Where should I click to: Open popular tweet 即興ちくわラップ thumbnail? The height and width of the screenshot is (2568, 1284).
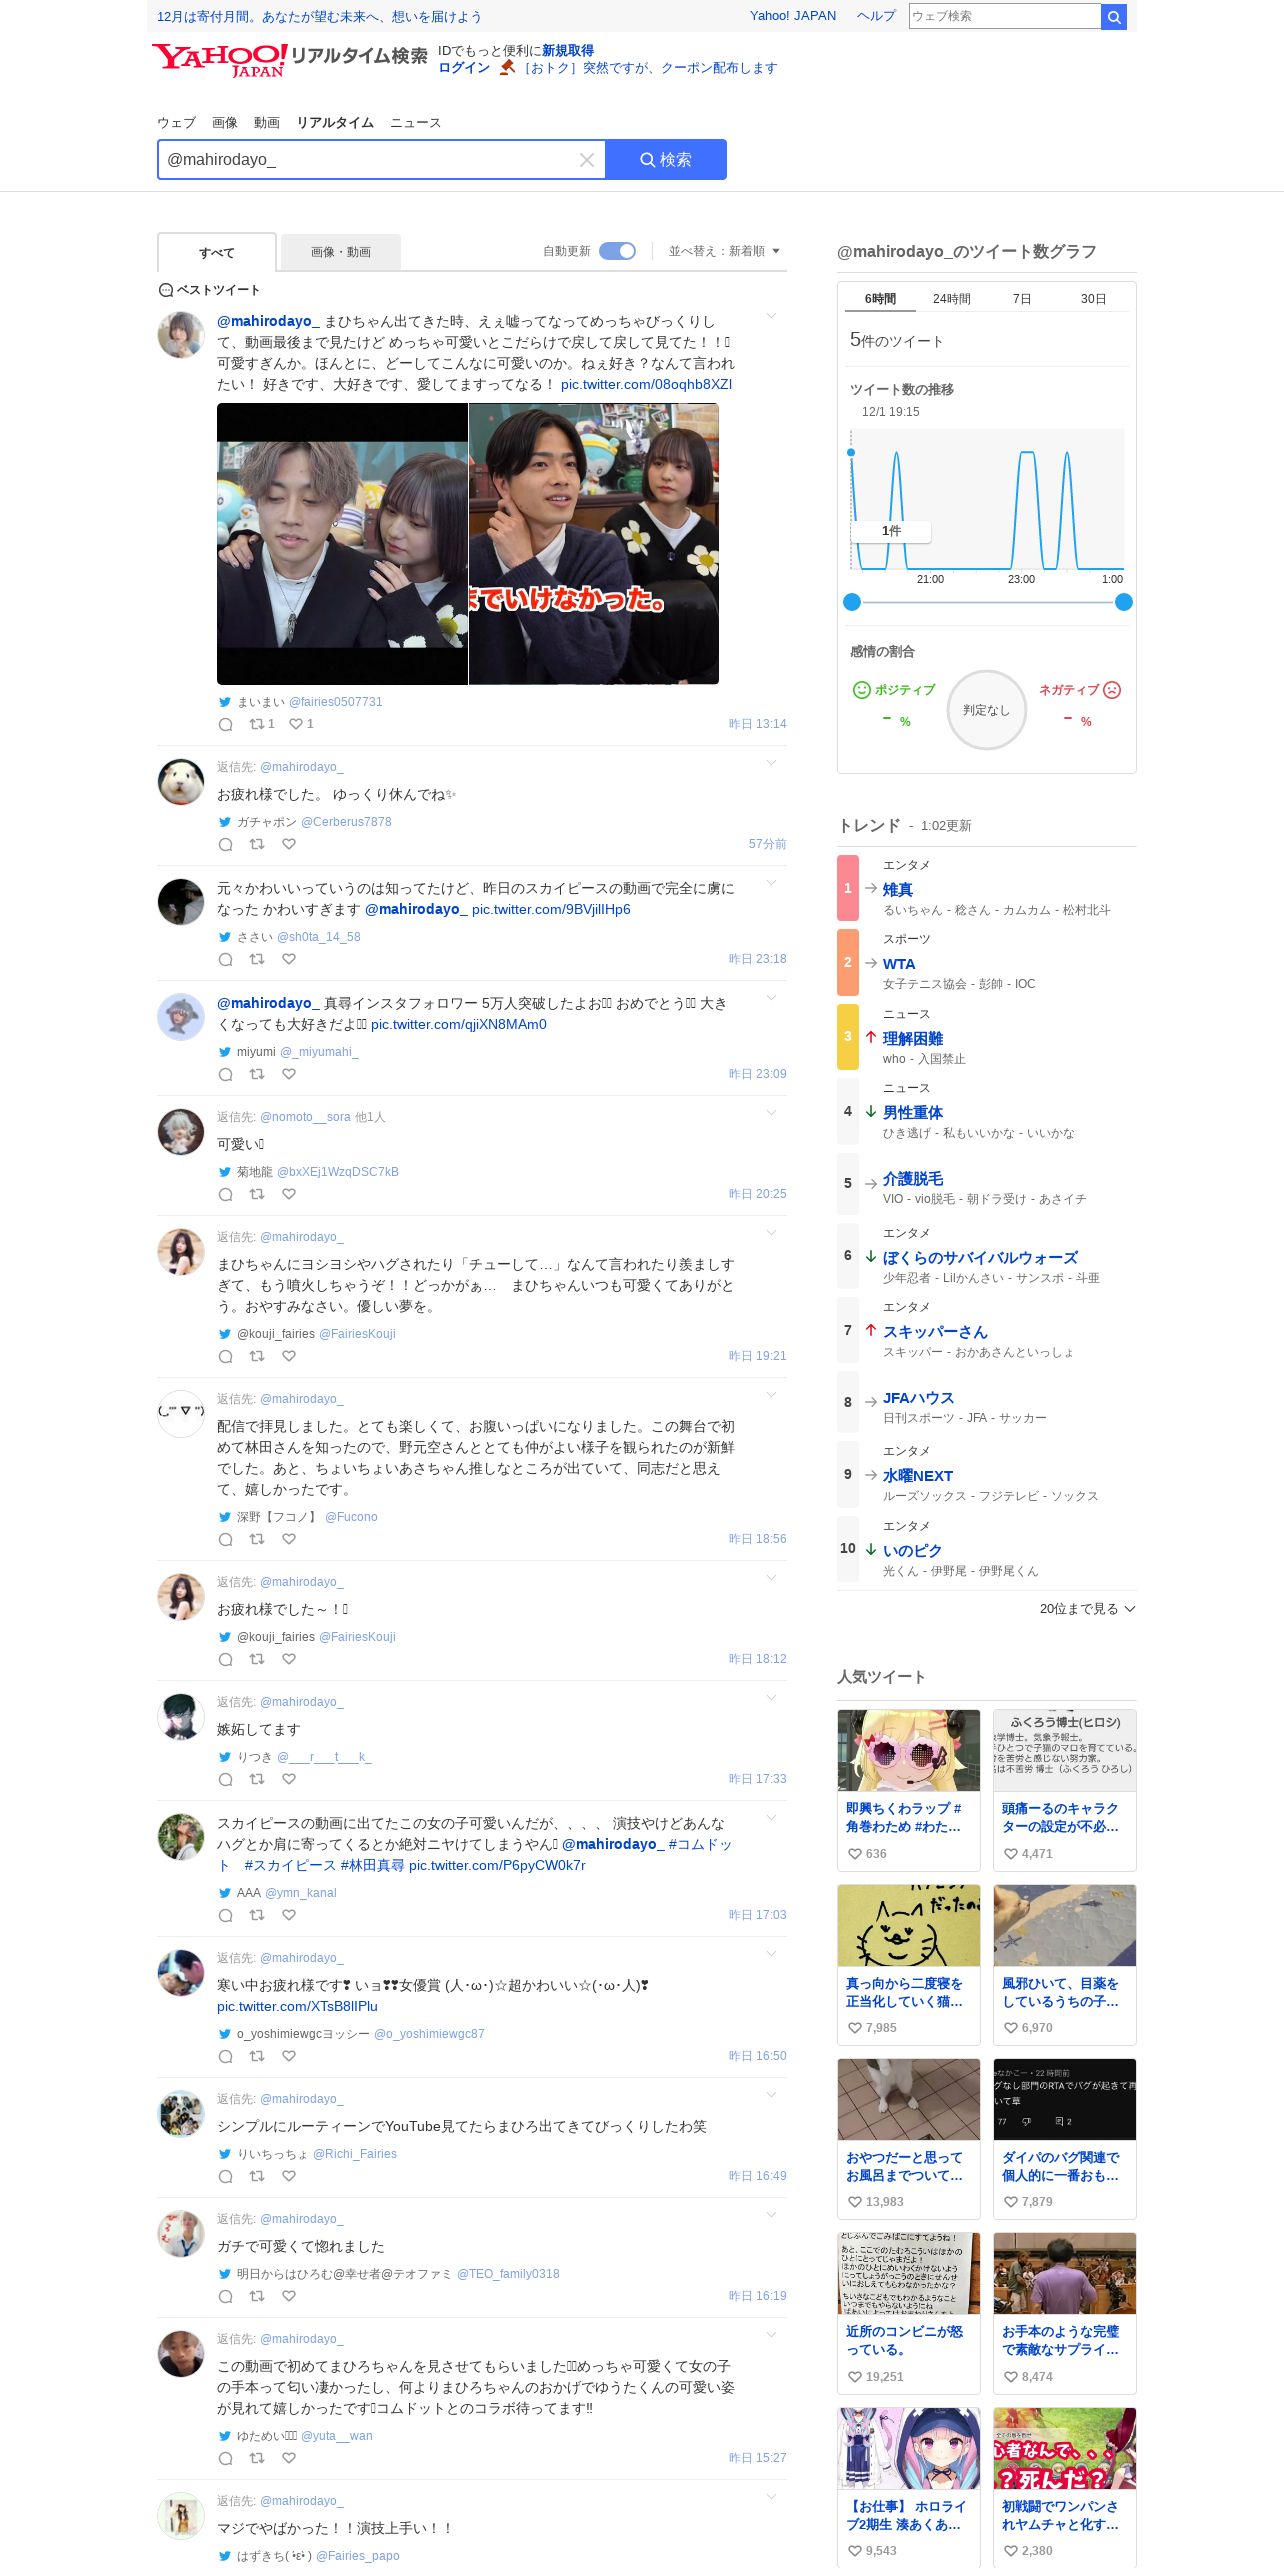pos(909,1750)
